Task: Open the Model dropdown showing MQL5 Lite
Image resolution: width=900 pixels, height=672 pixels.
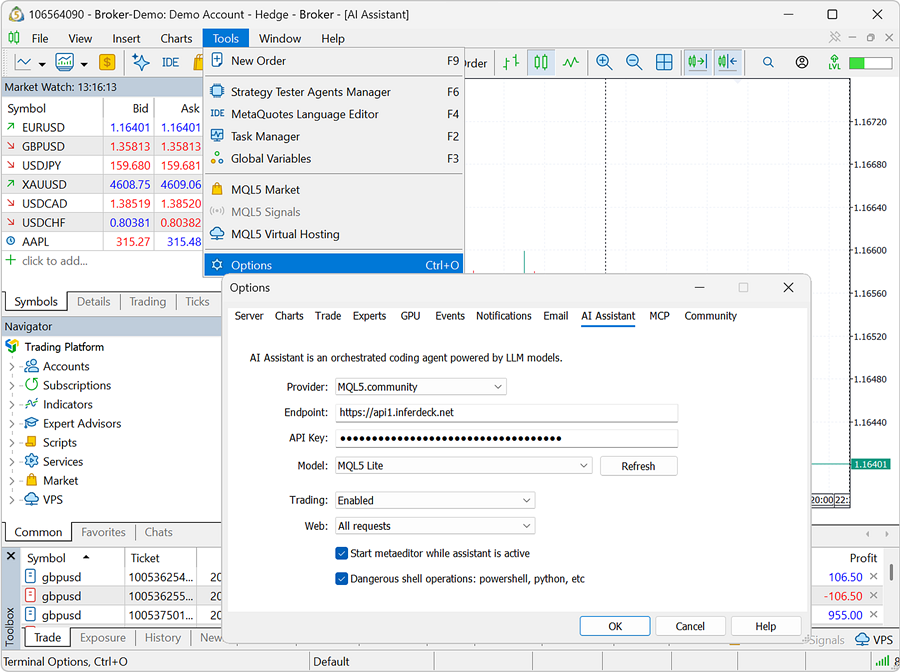Action: pyautogui.click(x=464, y=465)
